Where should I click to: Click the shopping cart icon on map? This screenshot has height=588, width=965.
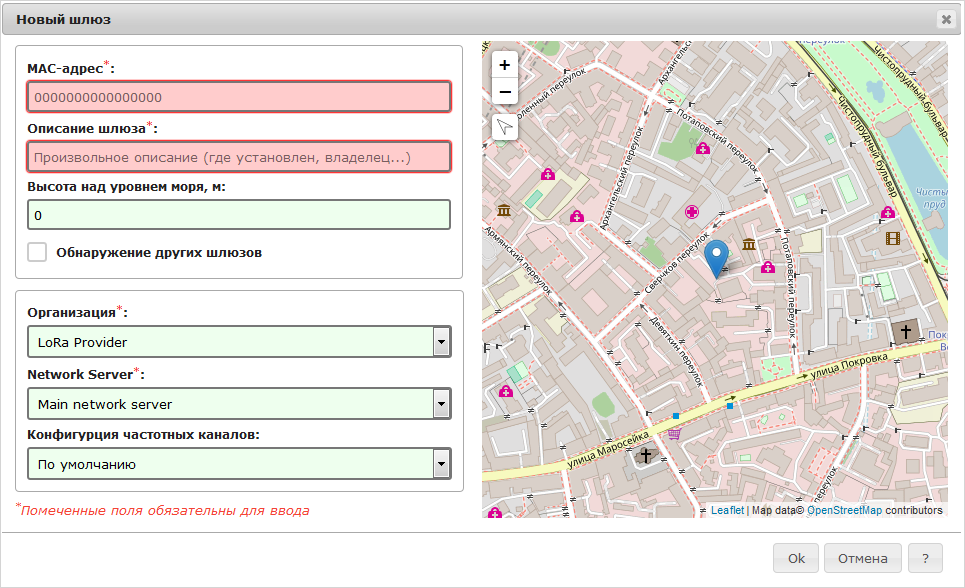click(675, 434)
